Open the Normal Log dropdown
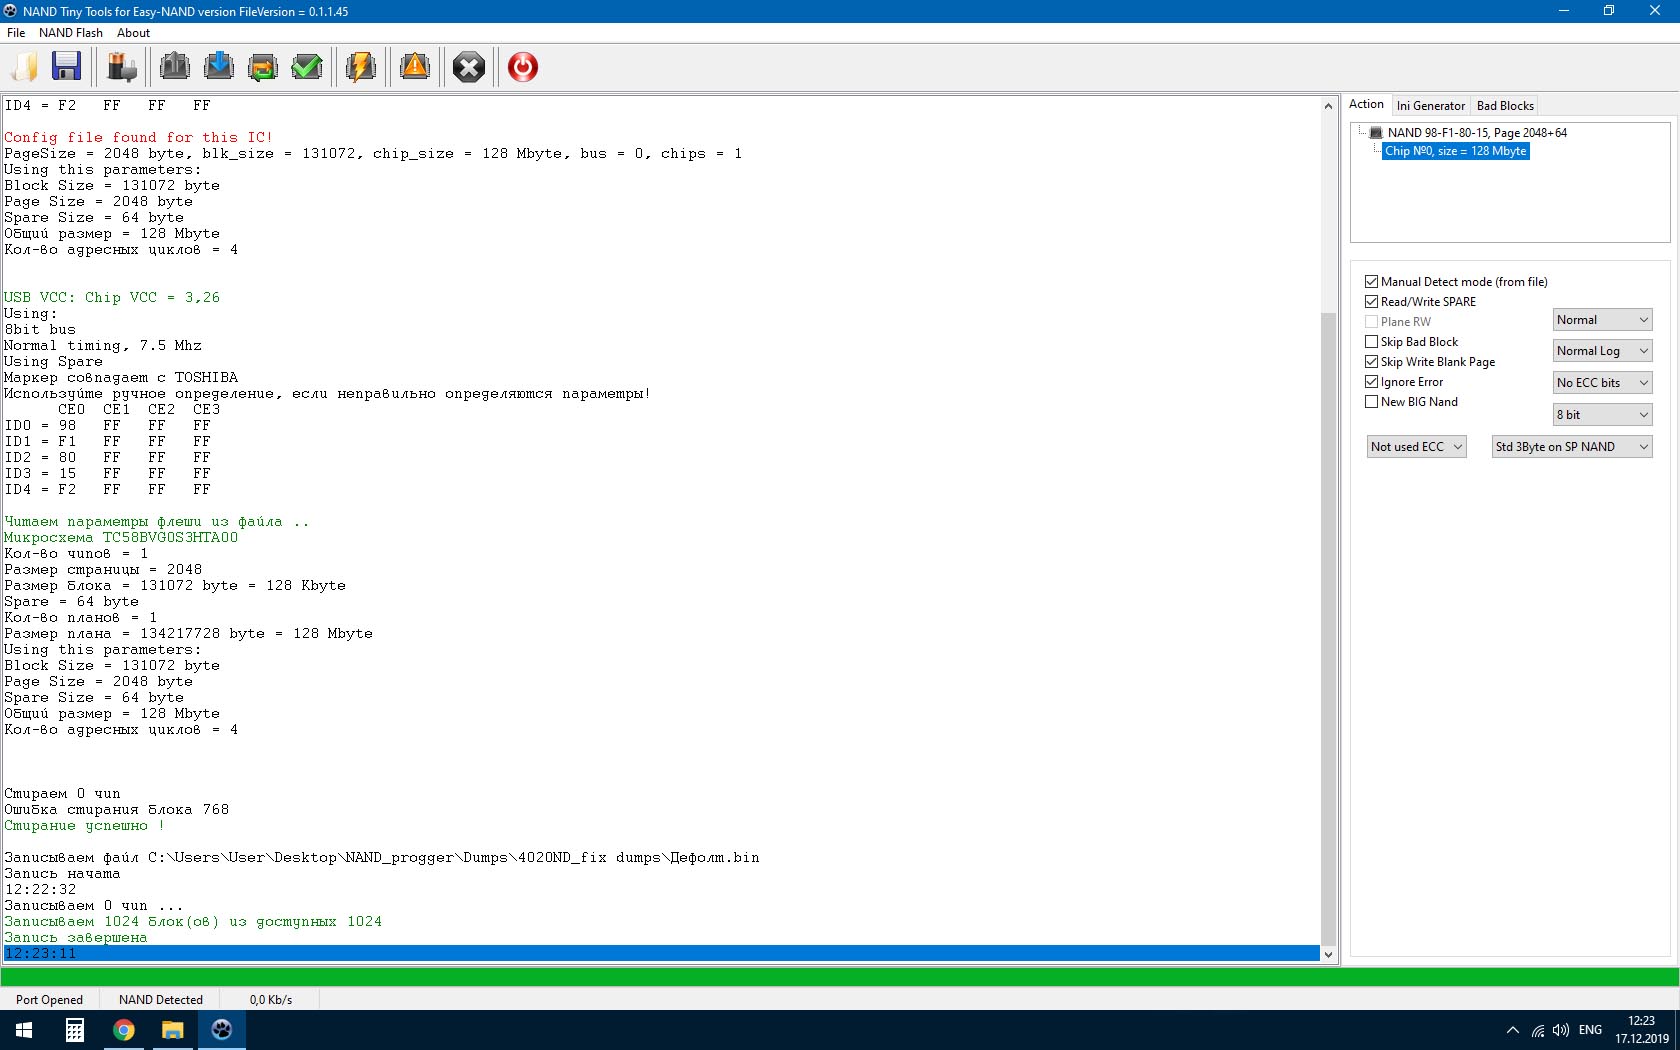1680x1050 pixels. 1602,351
